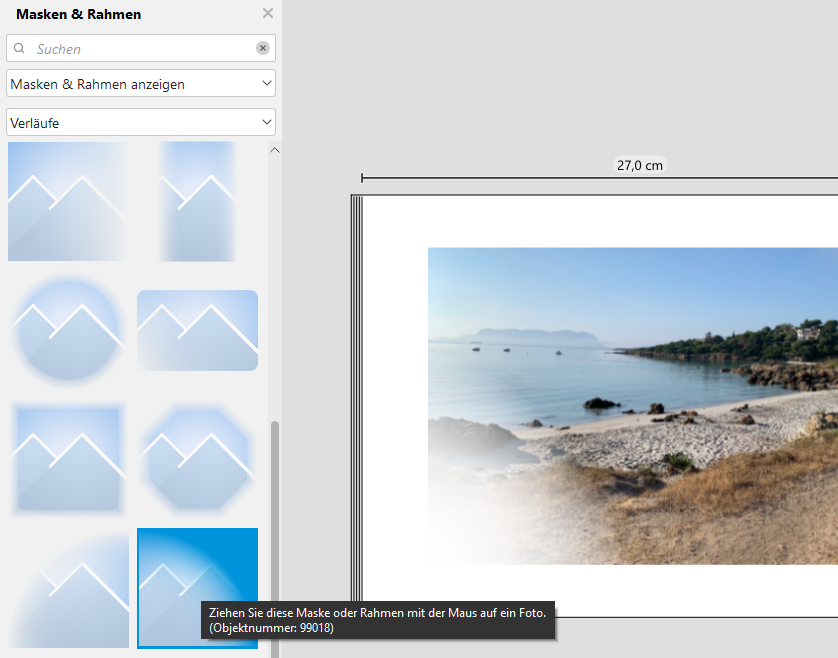Close the Masken & Rahmen panel
This screenshot has height=658, width=838.
(x=267, y=14)
